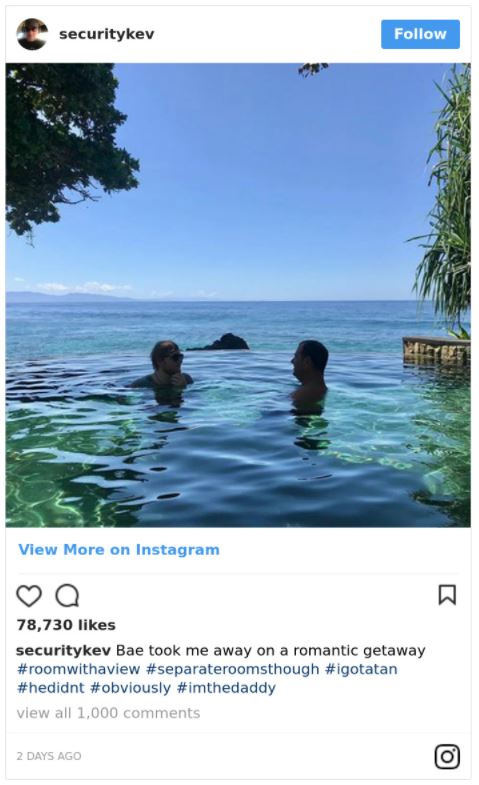Open the View More on Instagram link

coord(119,550)
